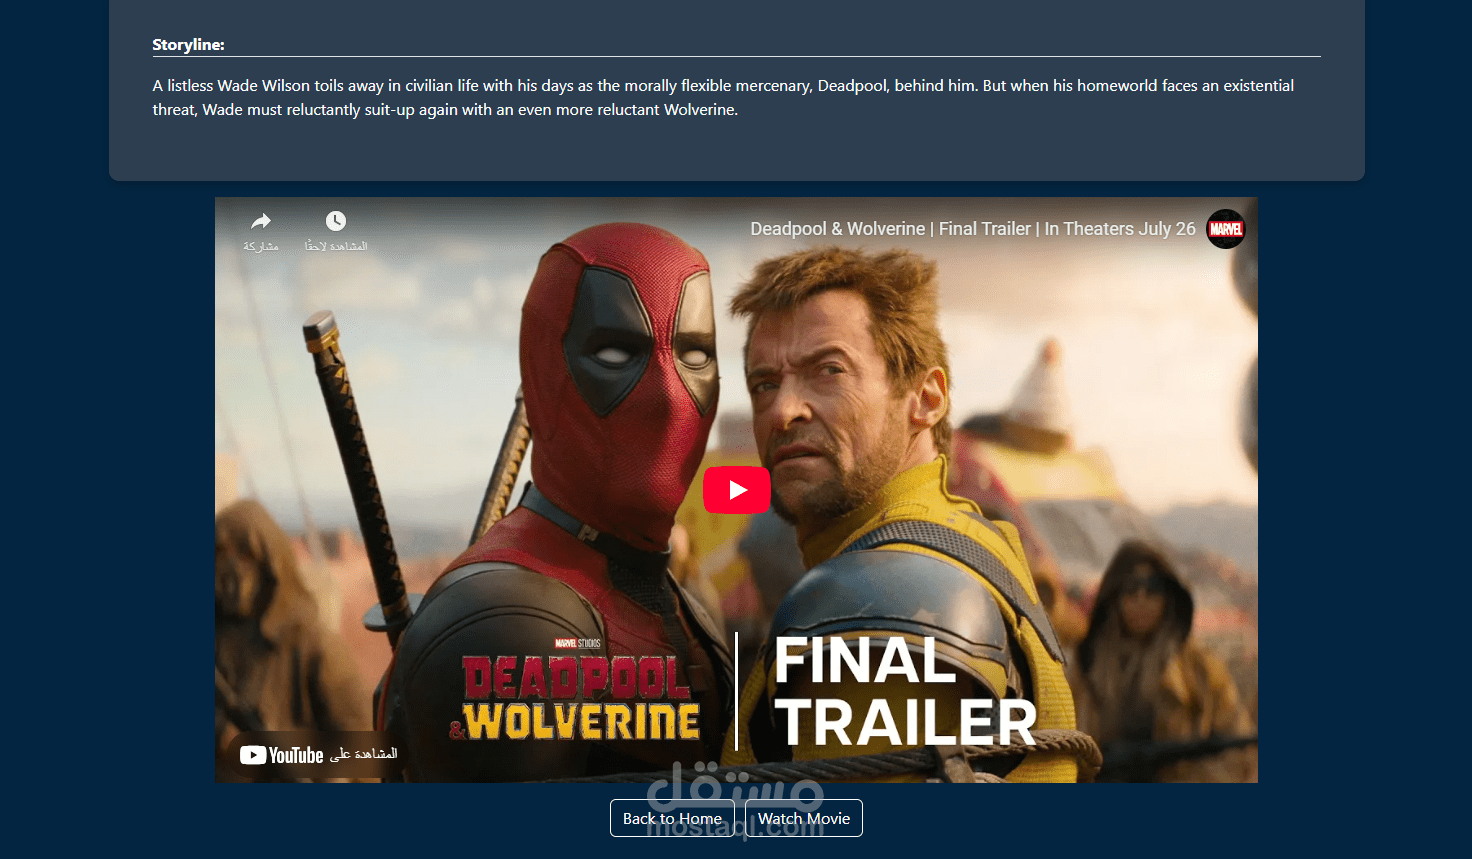Click the storyline paragraph starting 'A listless Wade Wilson'
Image resolution: width=1472 pixels, height=859 pixels.
click(723, 98)
